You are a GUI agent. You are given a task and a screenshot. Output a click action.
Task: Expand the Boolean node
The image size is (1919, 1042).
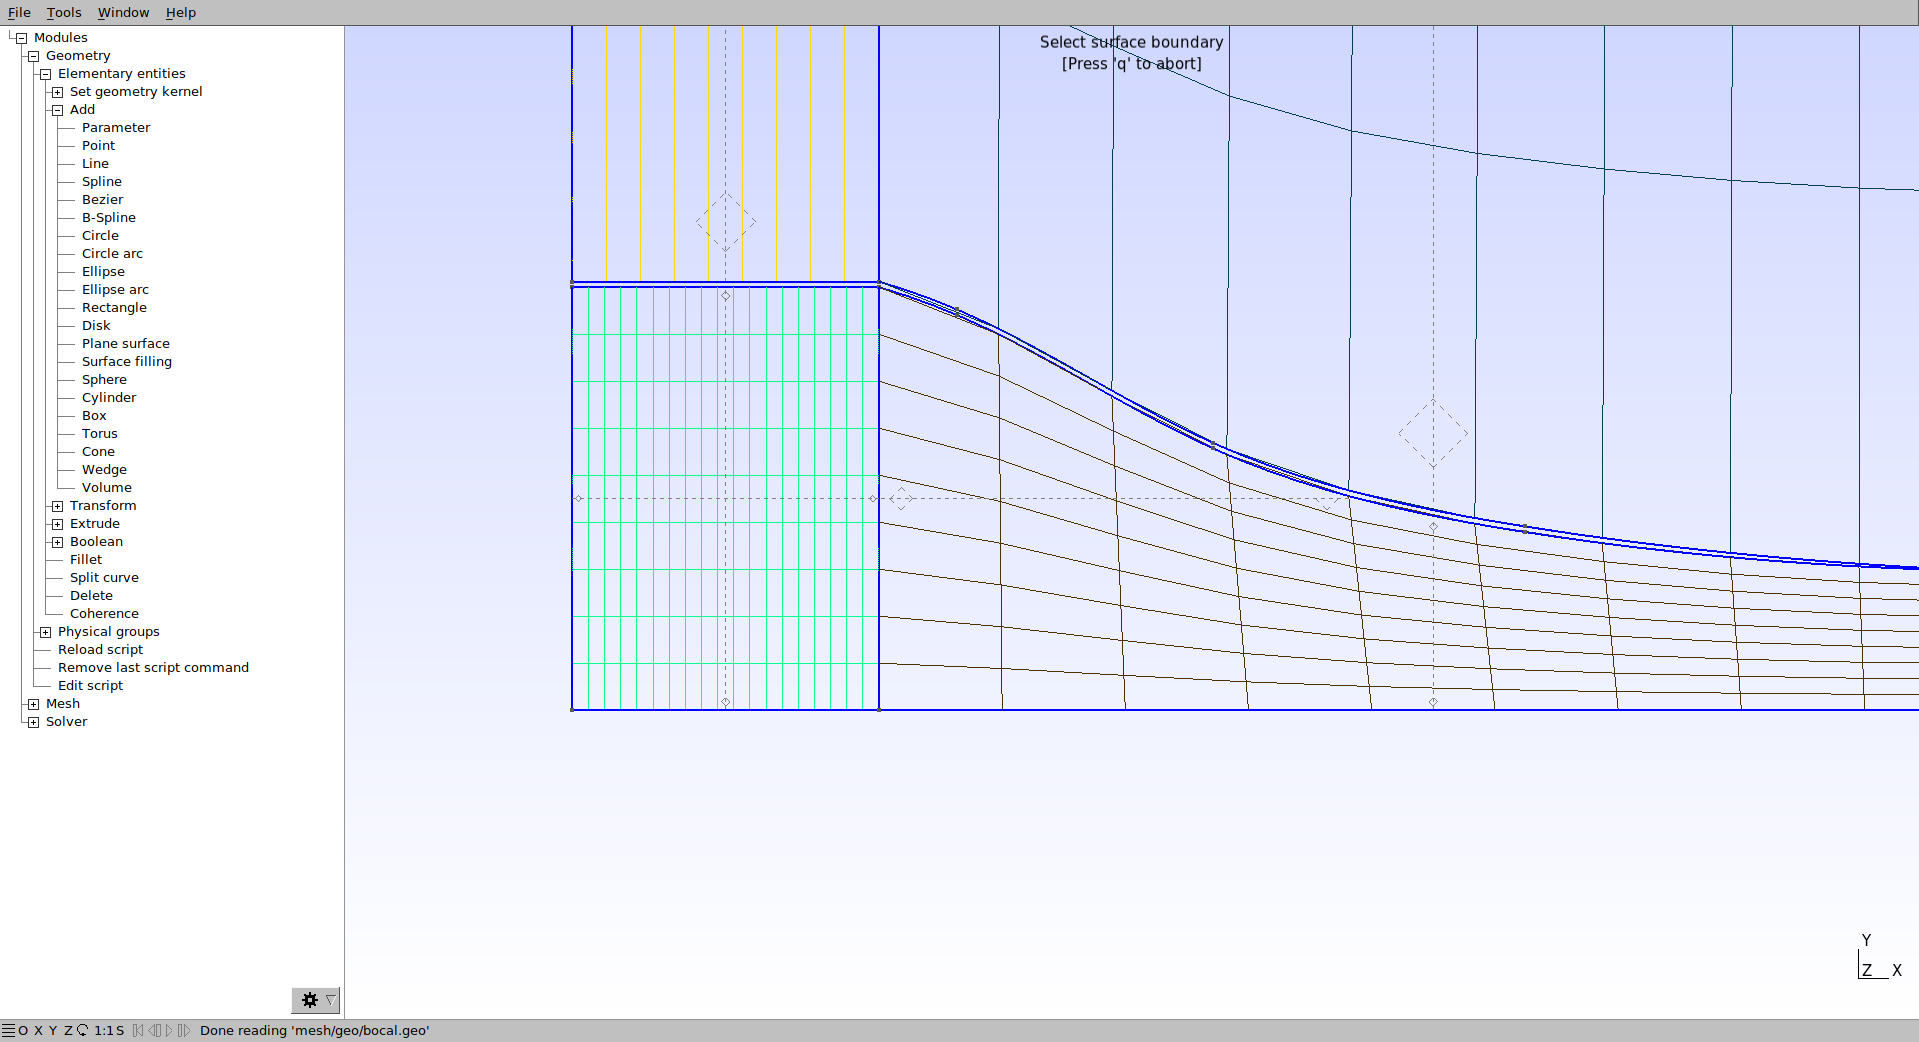click(x=57, y=542)
